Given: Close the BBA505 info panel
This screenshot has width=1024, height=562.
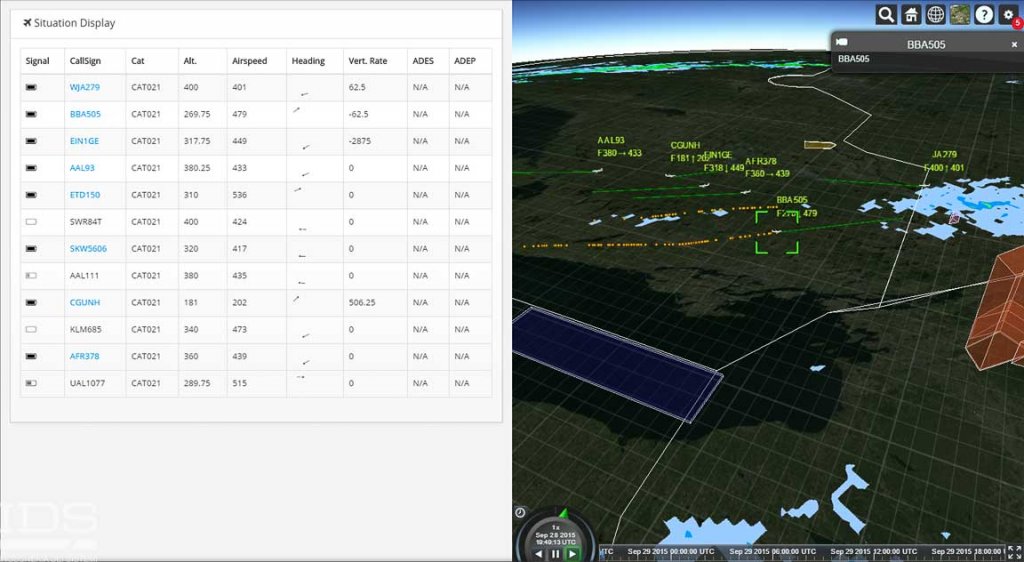Looking at the screenshot, I should click(1014, 44).
